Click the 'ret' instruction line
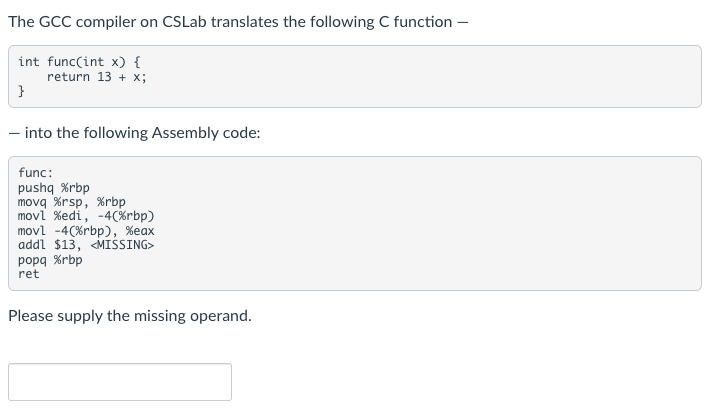This screenshot has height=412, width=704. click(29, 273)
